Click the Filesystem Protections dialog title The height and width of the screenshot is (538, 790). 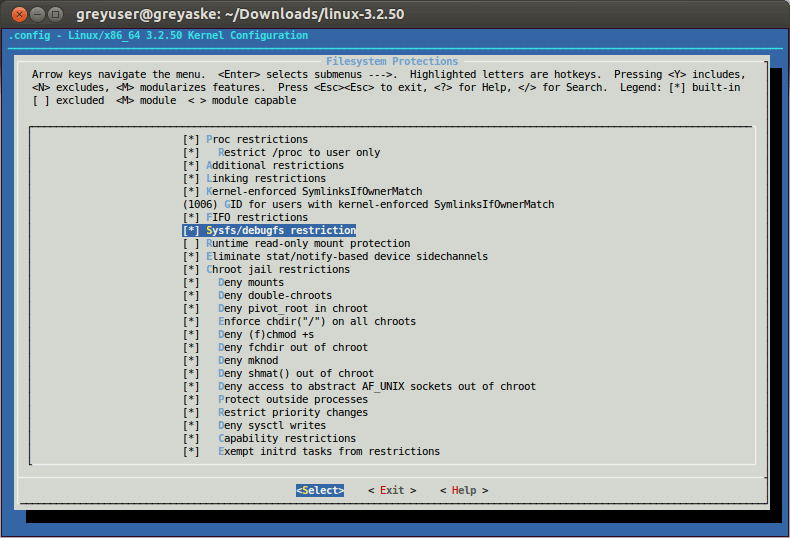pos(392,61)
